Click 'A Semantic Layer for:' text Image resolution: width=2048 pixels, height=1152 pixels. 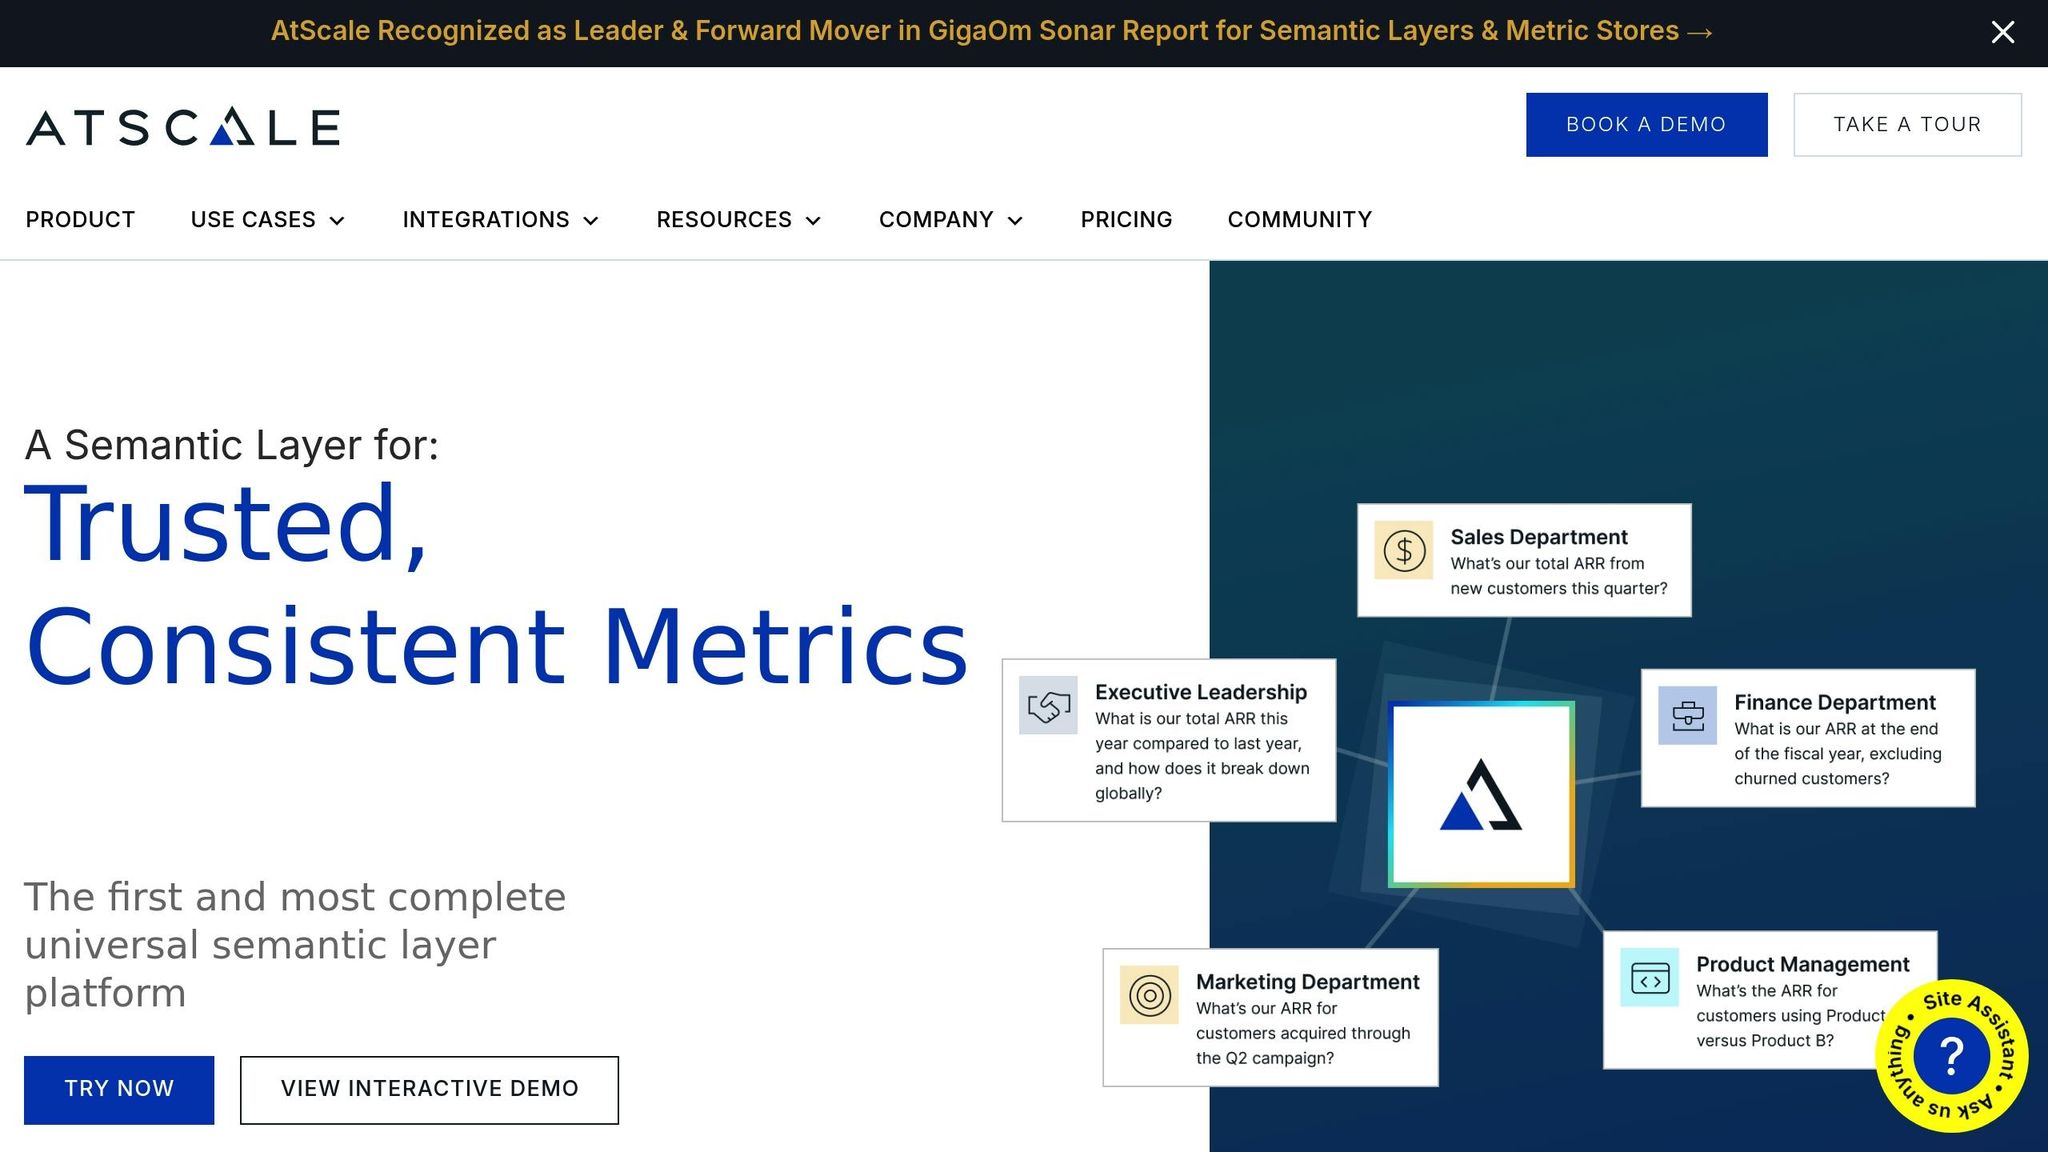232,445
